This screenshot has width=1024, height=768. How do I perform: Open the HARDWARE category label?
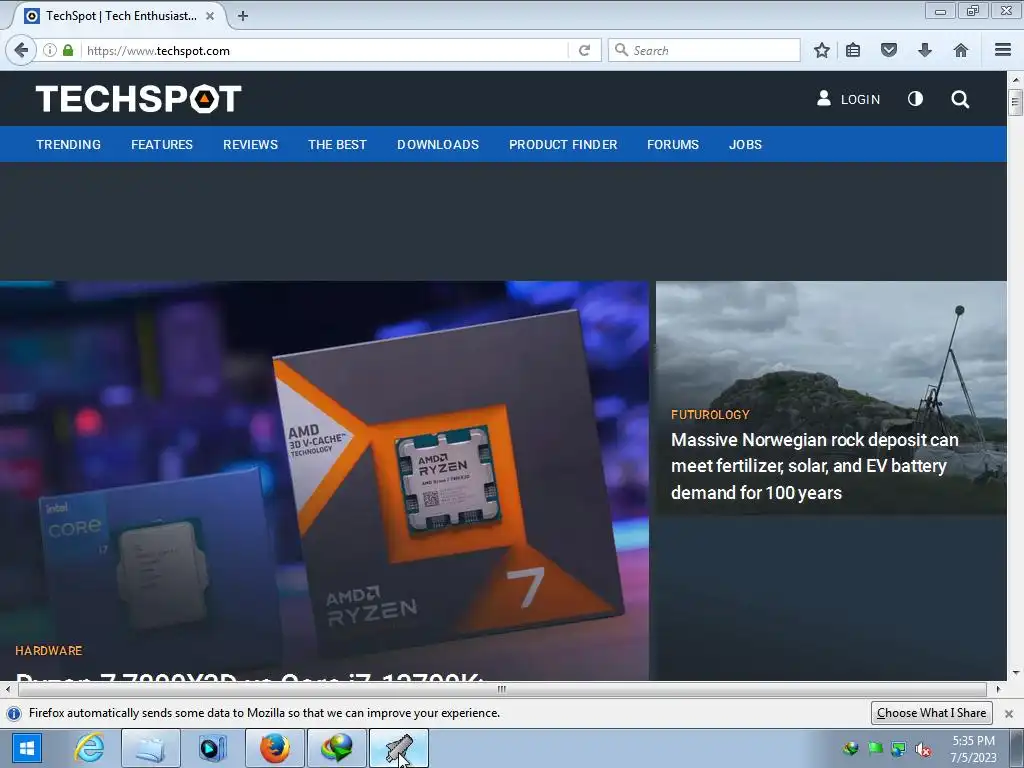click(x=49, y=650)
